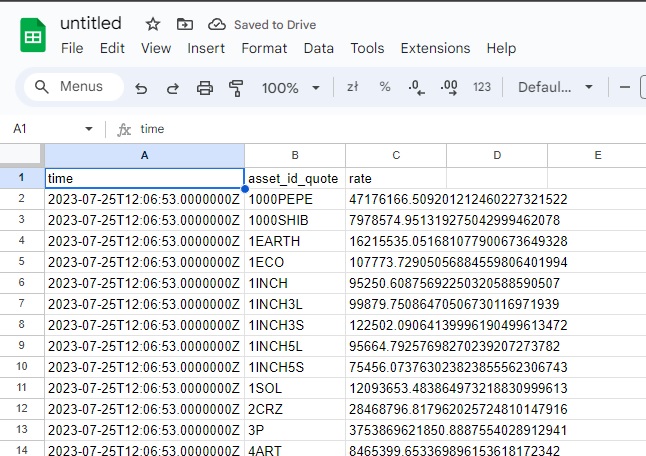646x456 pixels.
Task: Open the 100% zoom dropdown
Action: tap(290, 88)
